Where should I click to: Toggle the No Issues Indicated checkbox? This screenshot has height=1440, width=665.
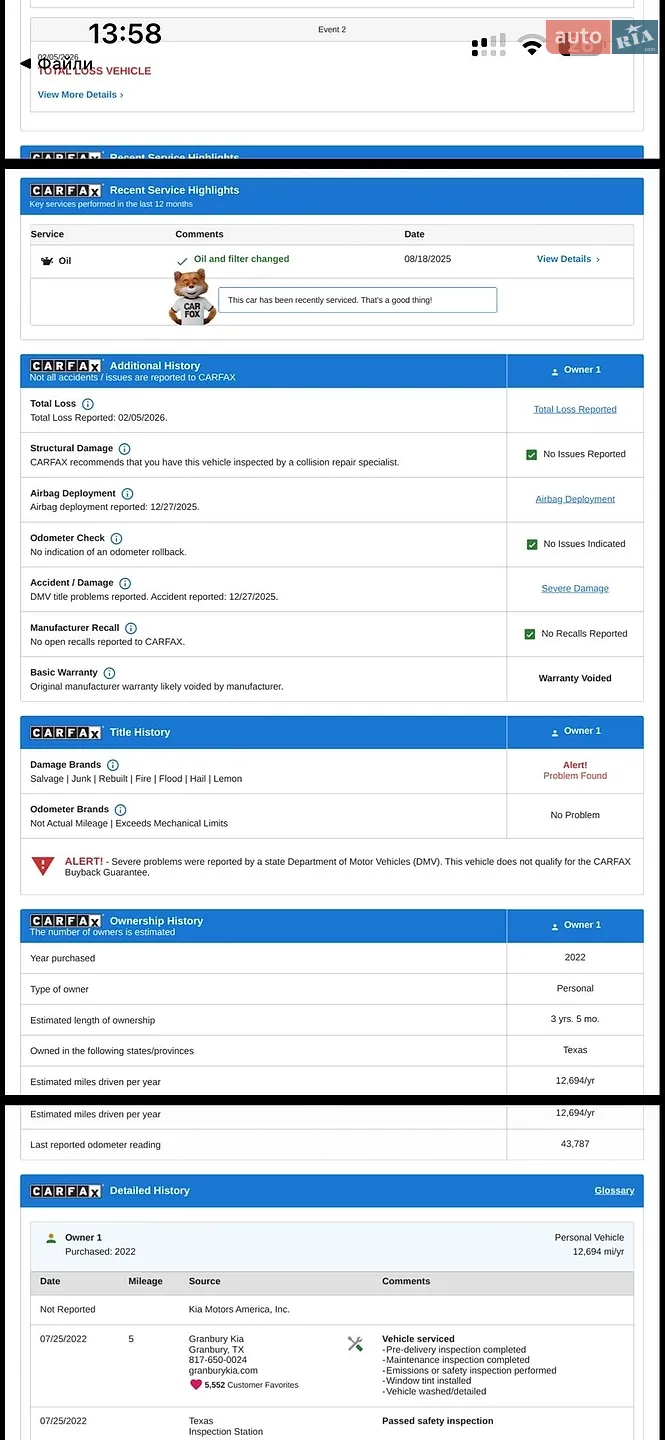point(532,545)
